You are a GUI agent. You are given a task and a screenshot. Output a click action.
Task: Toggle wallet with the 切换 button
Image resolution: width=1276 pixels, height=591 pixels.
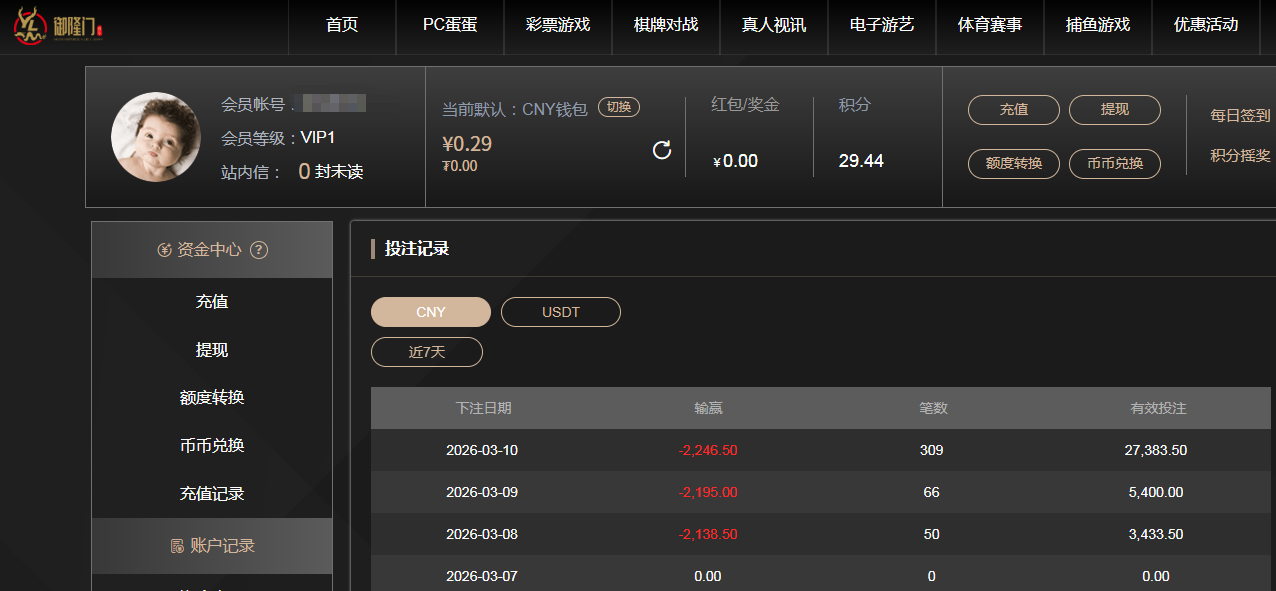619,107
